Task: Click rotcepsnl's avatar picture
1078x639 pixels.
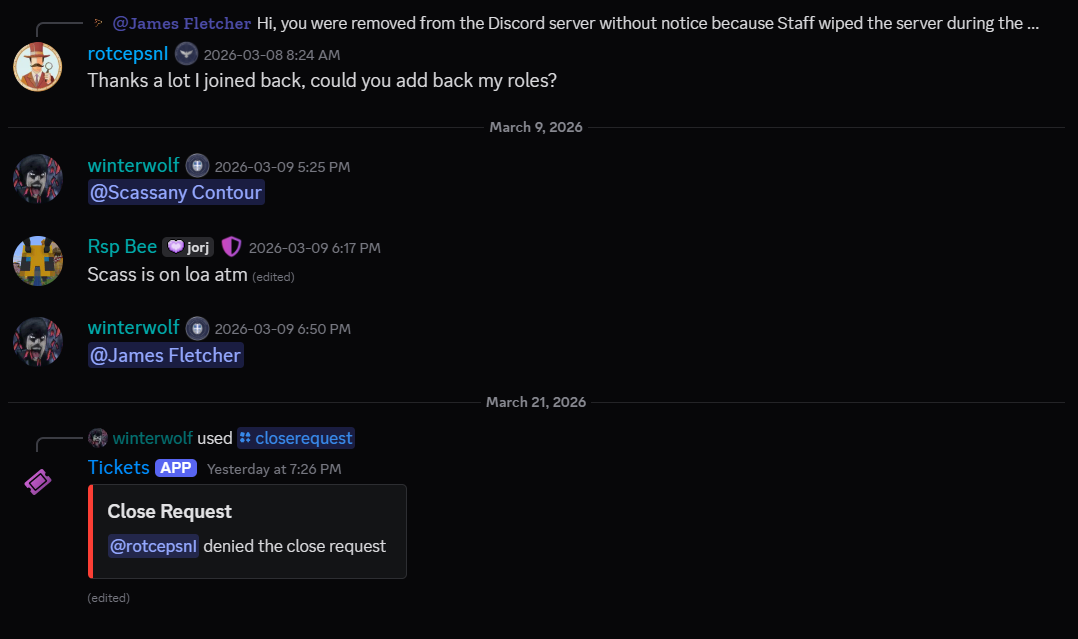Action: point(38,67)
